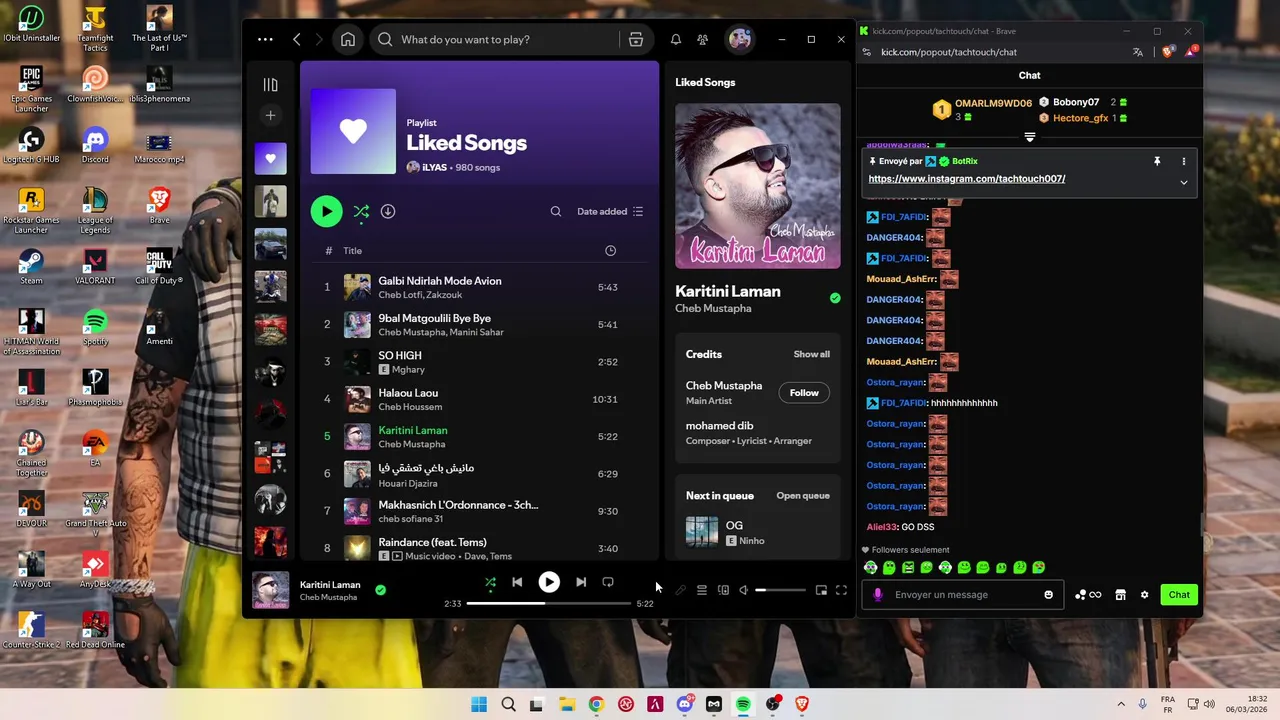The height and width of the screenshot is (720, 1280).
Task: Open the Date added sort dropdown
Action: [x=610, y=211]
